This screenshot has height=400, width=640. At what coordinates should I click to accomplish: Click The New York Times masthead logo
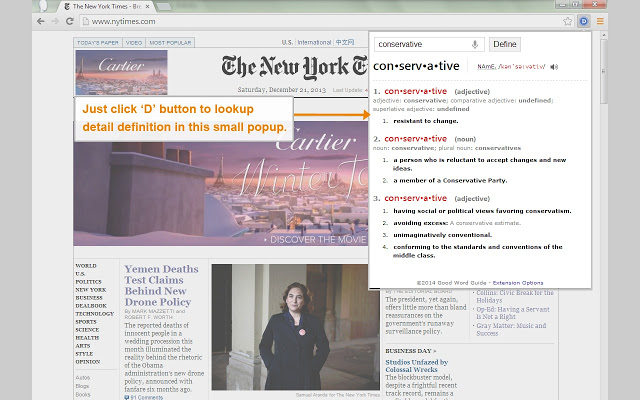click(x=295, y=67)
